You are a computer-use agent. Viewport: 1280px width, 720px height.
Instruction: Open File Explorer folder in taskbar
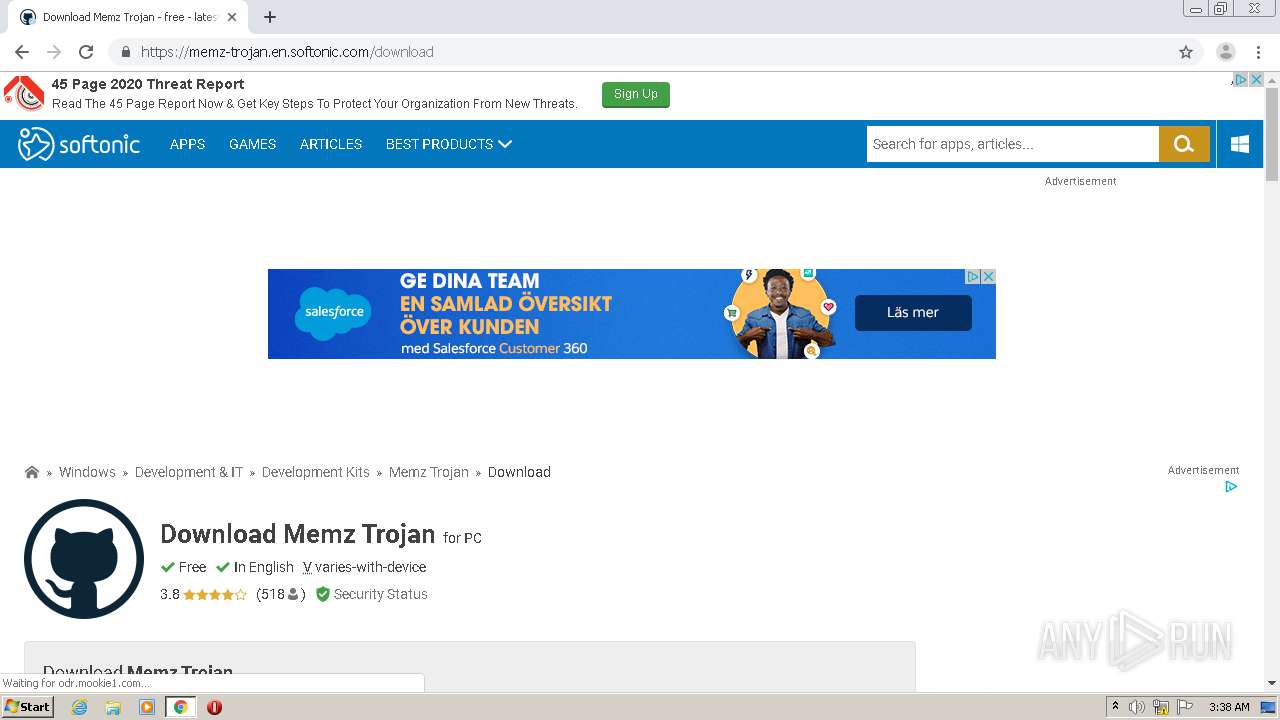[113, 707]
